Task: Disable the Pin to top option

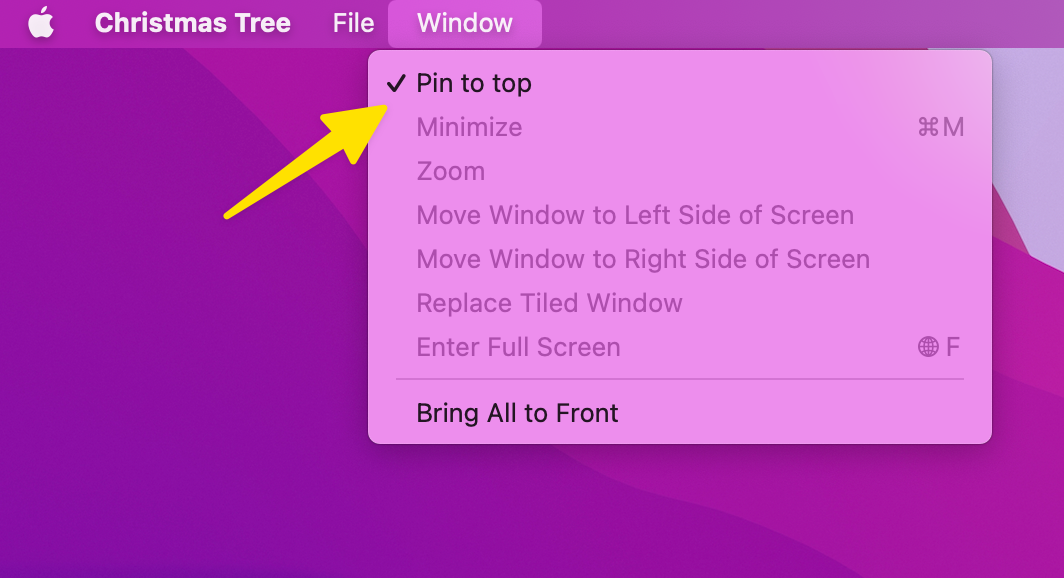Action: click(x=474, y=84)
